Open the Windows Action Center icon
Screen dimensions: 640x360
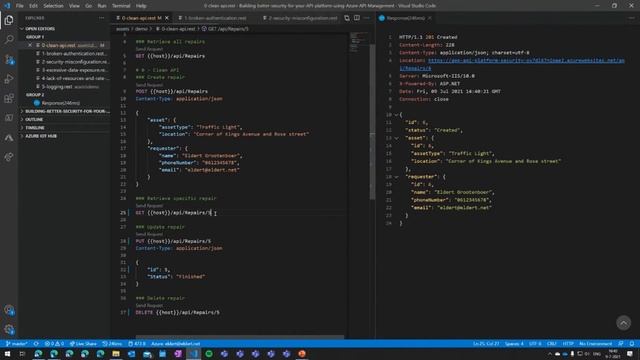point(630,354)
